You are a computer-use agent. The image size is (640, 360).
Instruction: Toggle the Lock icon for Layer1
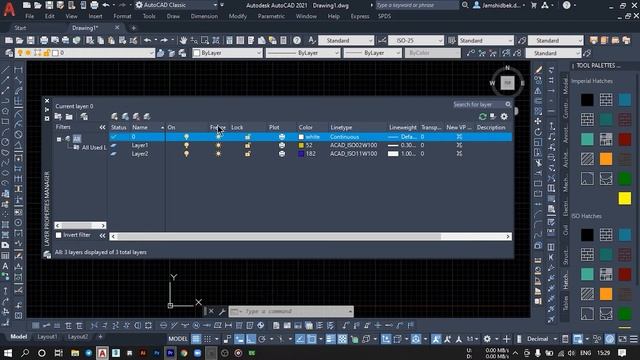[x=248, y=145]
